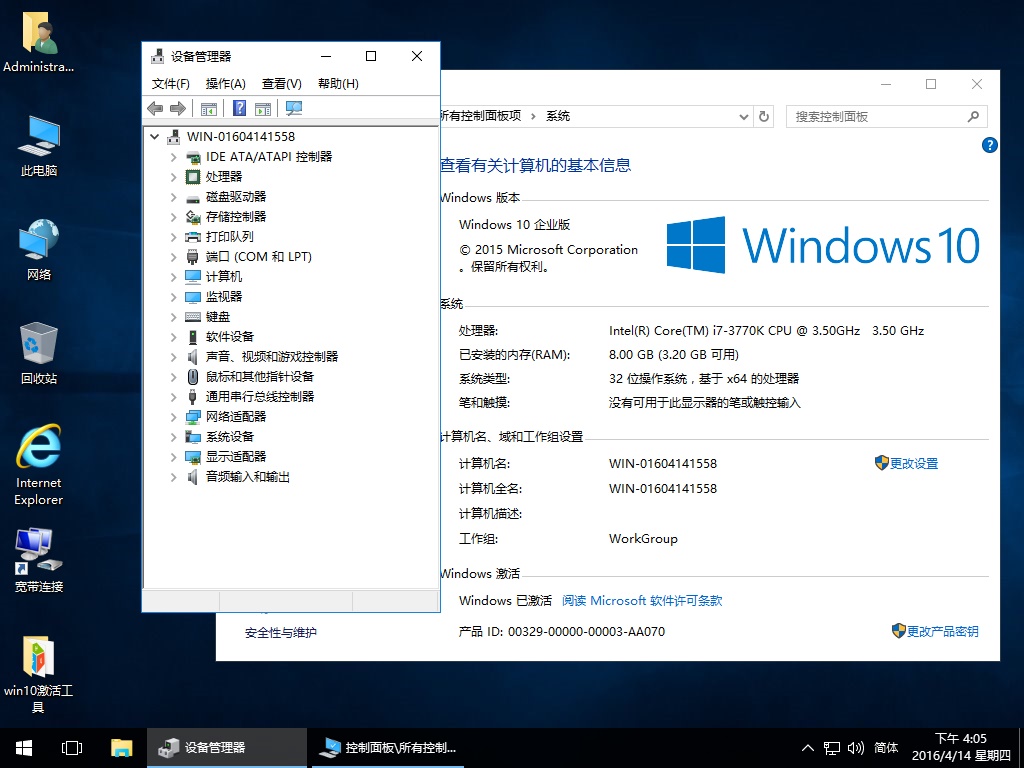Click the 安全性与维护 link
The image size is (1024, 768).
coord(281,633)
